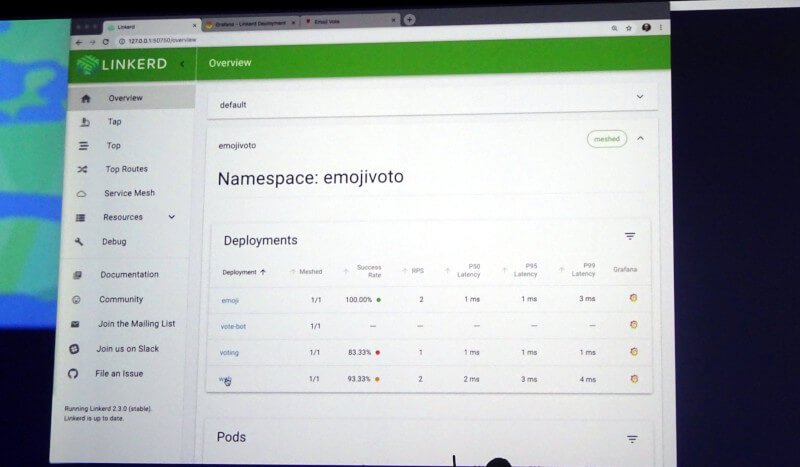Click the 93.33% success rate for web

(x=359, y=379)
